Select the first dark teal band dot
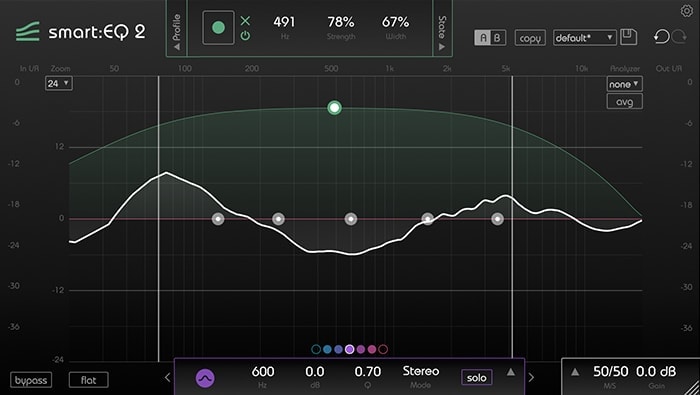The height and width of the screenshot is (395, 700). click(316, 349)
